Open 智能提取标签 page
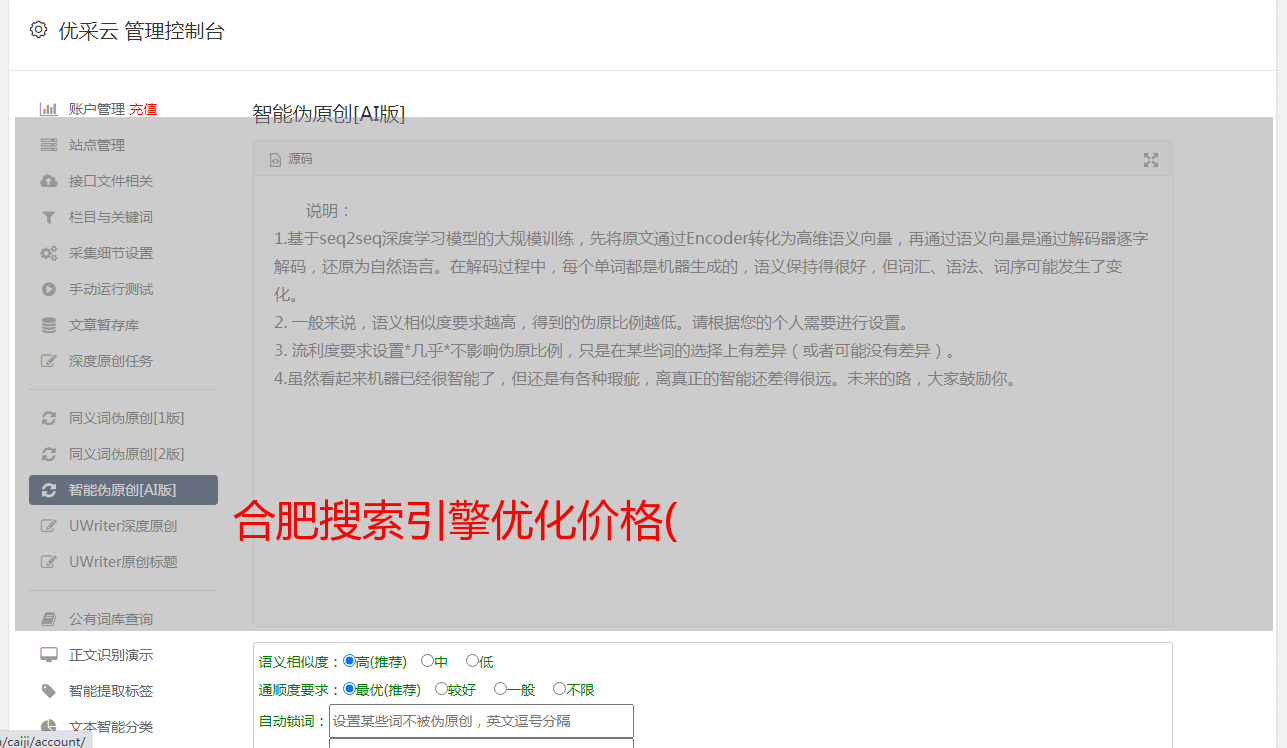Screen dimensions: 1287x748 coord(110,691)
